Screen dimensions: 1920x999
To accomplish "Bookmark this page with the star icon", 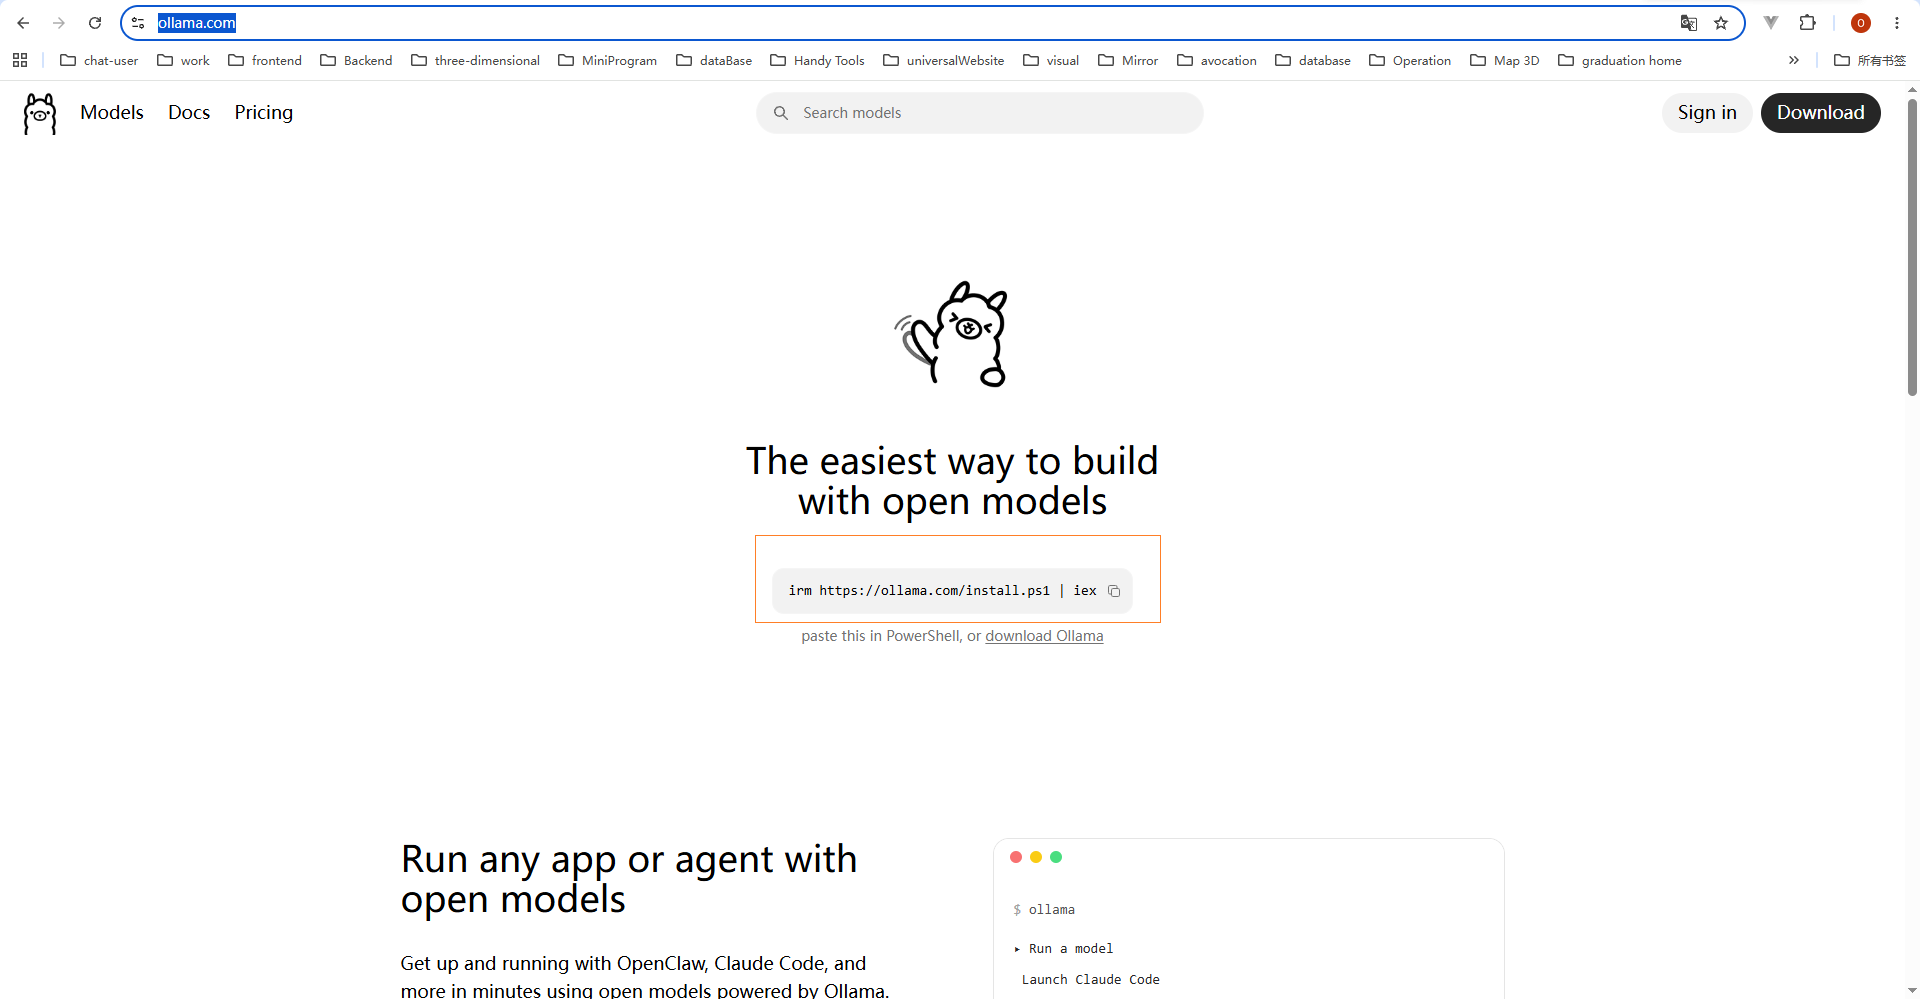I will coord(1721,23).
